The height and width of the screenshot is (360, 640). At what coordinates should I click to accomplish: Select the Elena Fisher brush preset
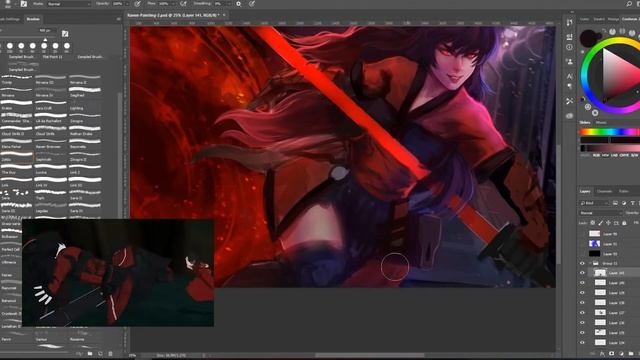click(16, 144)
